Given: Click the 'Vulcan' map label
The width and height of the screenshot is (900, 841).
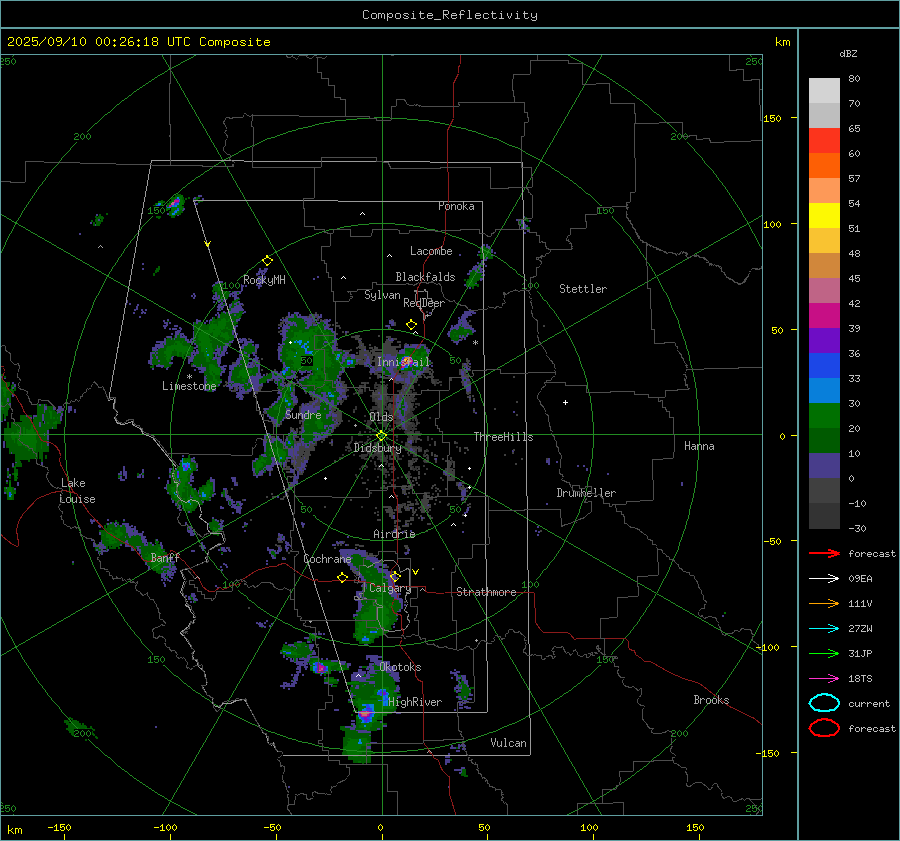Looking at the screenshot, I should 509,743.
